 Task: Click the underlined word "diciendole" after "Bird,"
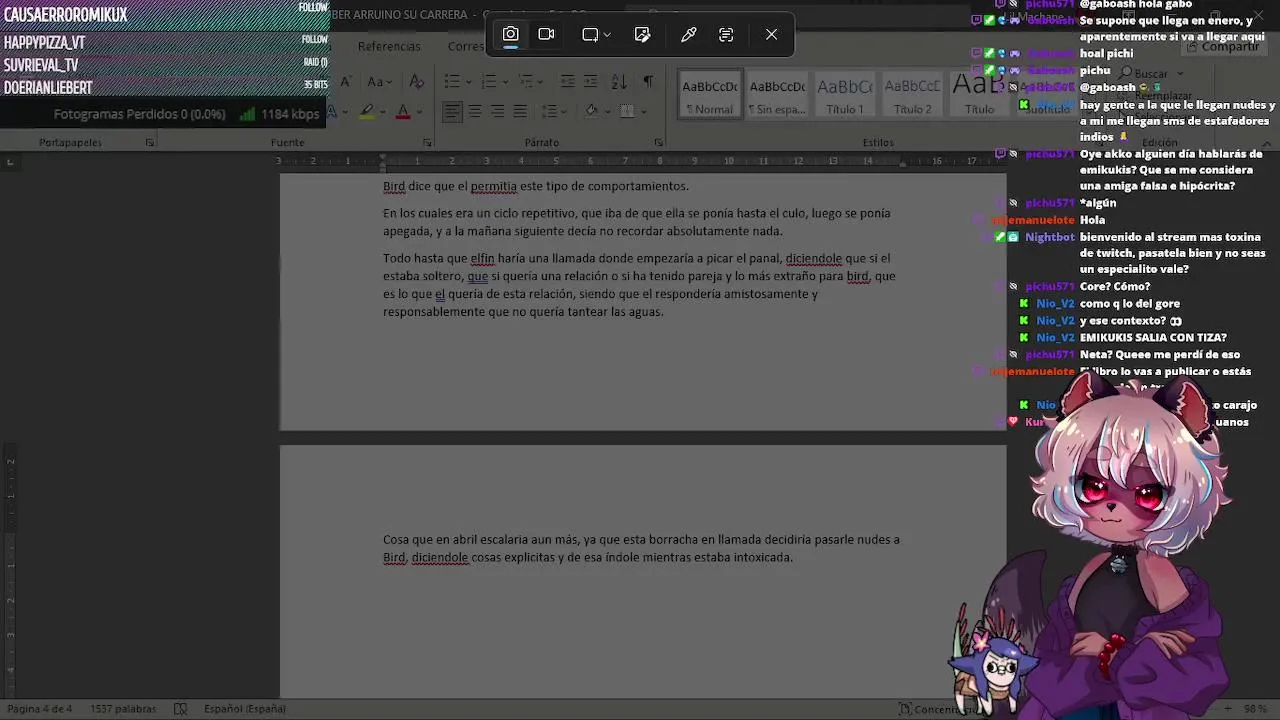(439, 558)
